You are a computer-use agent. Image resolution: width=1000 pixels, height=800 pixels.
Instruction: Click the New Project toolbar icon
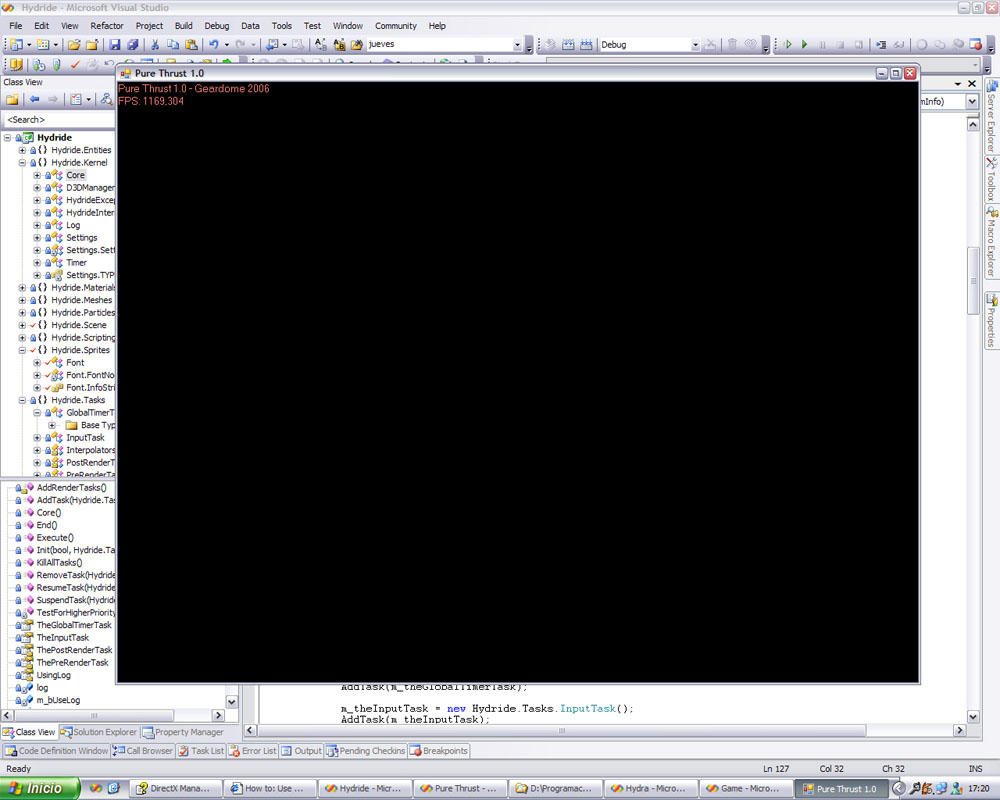[15, 44]
